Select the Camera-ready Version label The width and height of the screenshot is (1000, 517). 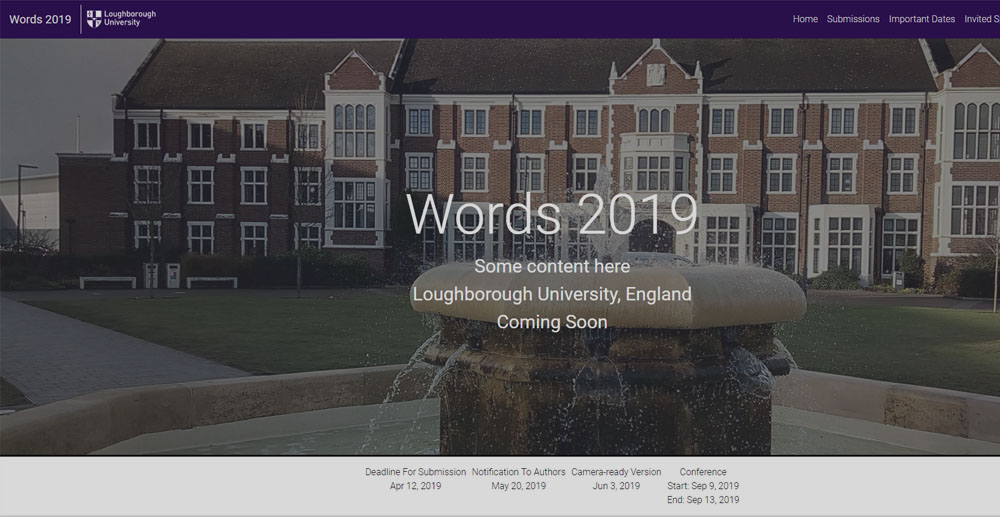coord(616,472)
